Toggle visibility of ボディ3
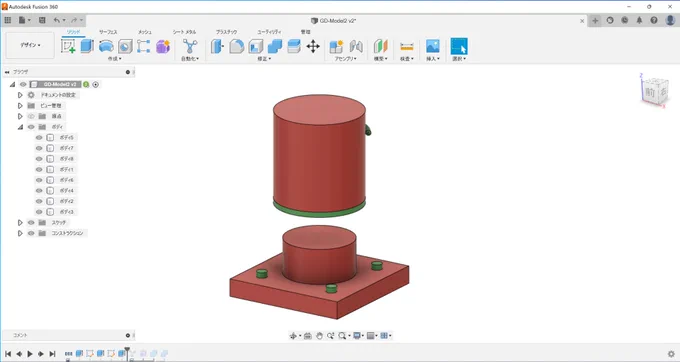680x362 pixels. (x=39, y=212)
